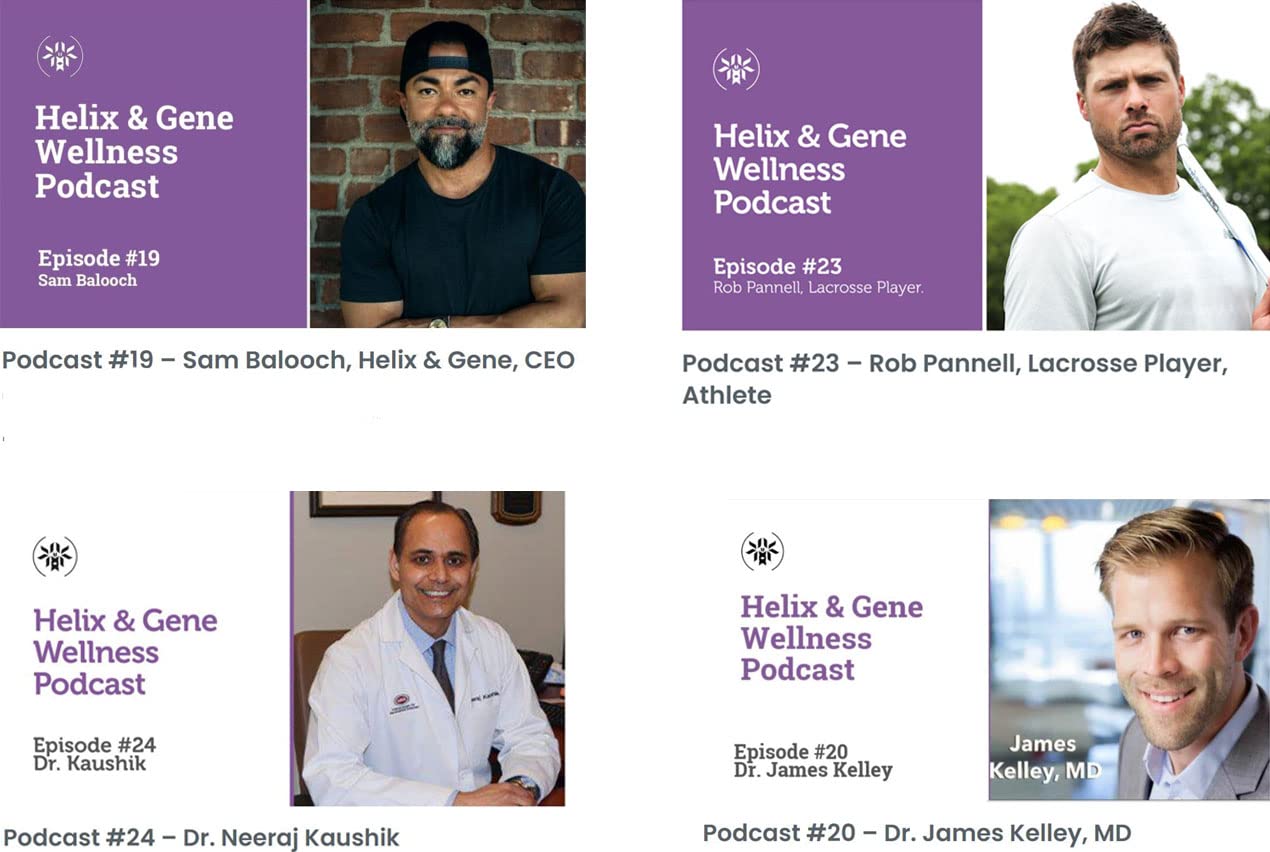Viewport: 1270px width, 852px height.
Task: Click the photo of the lacrosse player
Action: tap(1127, 165)
